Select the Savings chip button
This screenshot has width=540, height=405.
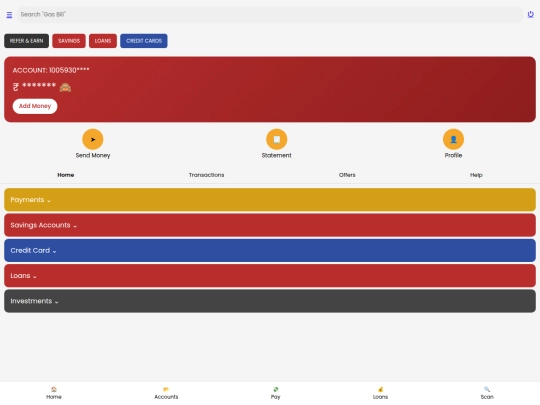coord(69,41)
